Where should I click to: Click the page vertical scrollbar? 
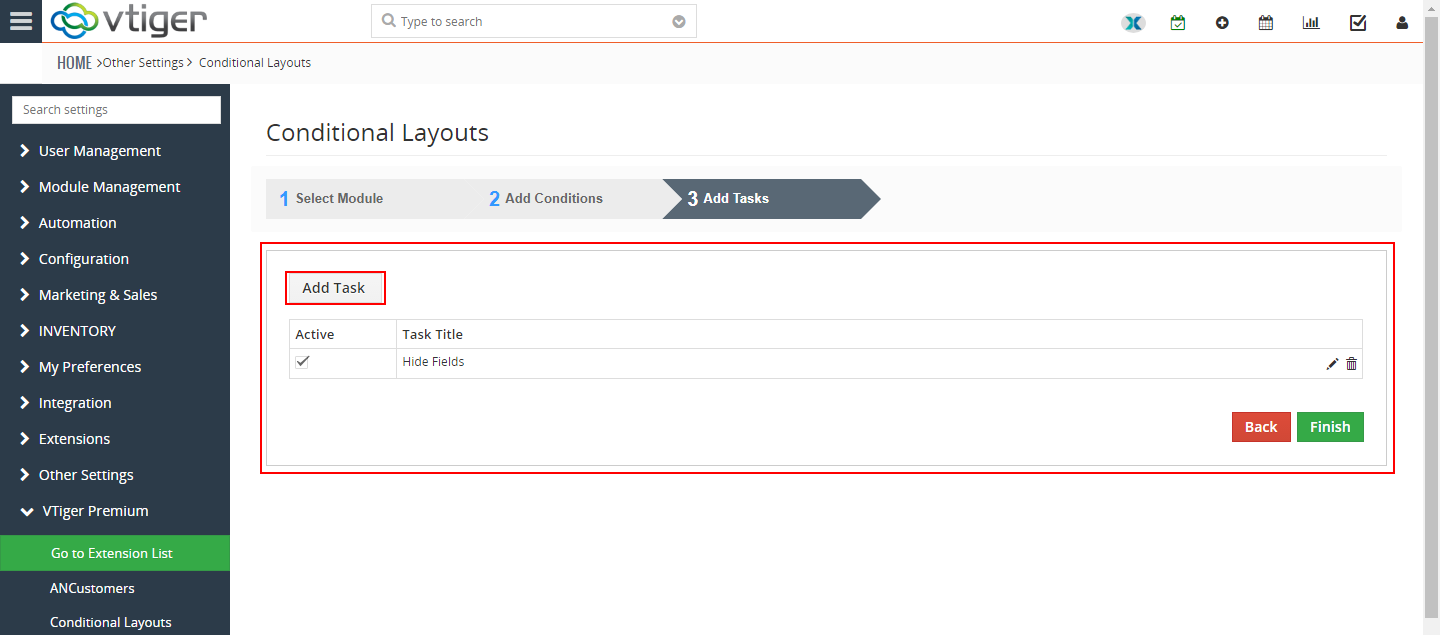pos(1431,317)
